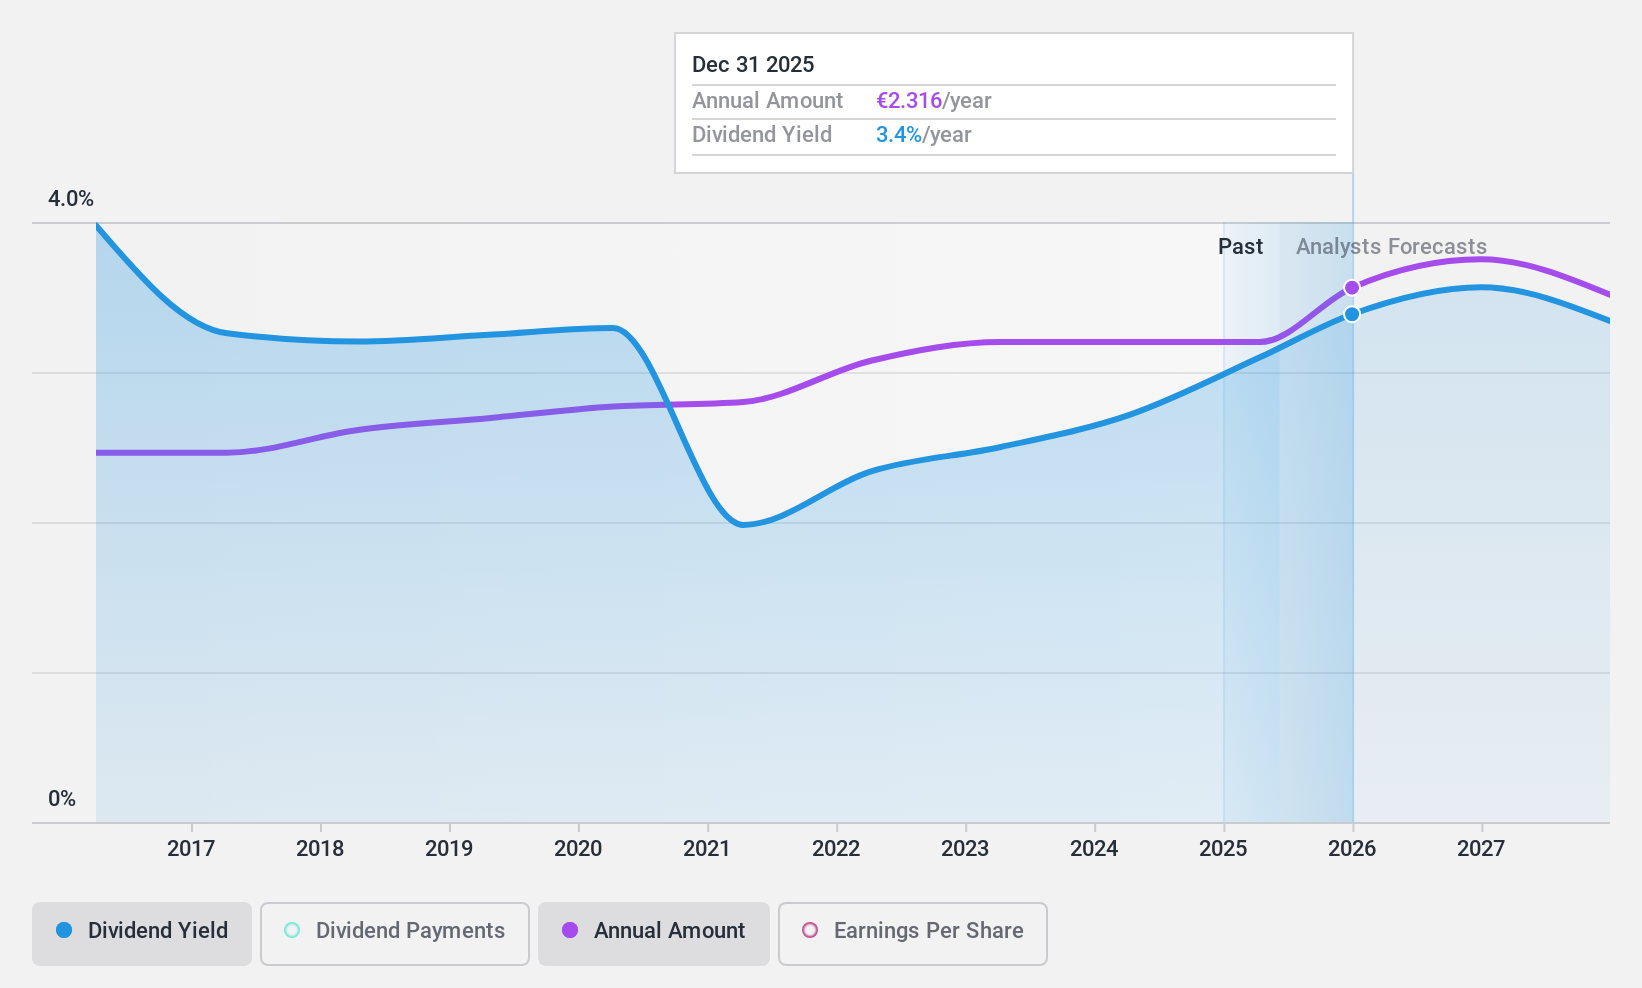
Task: Click the Analysts Forecasts label
Action: pos(1391,247)
